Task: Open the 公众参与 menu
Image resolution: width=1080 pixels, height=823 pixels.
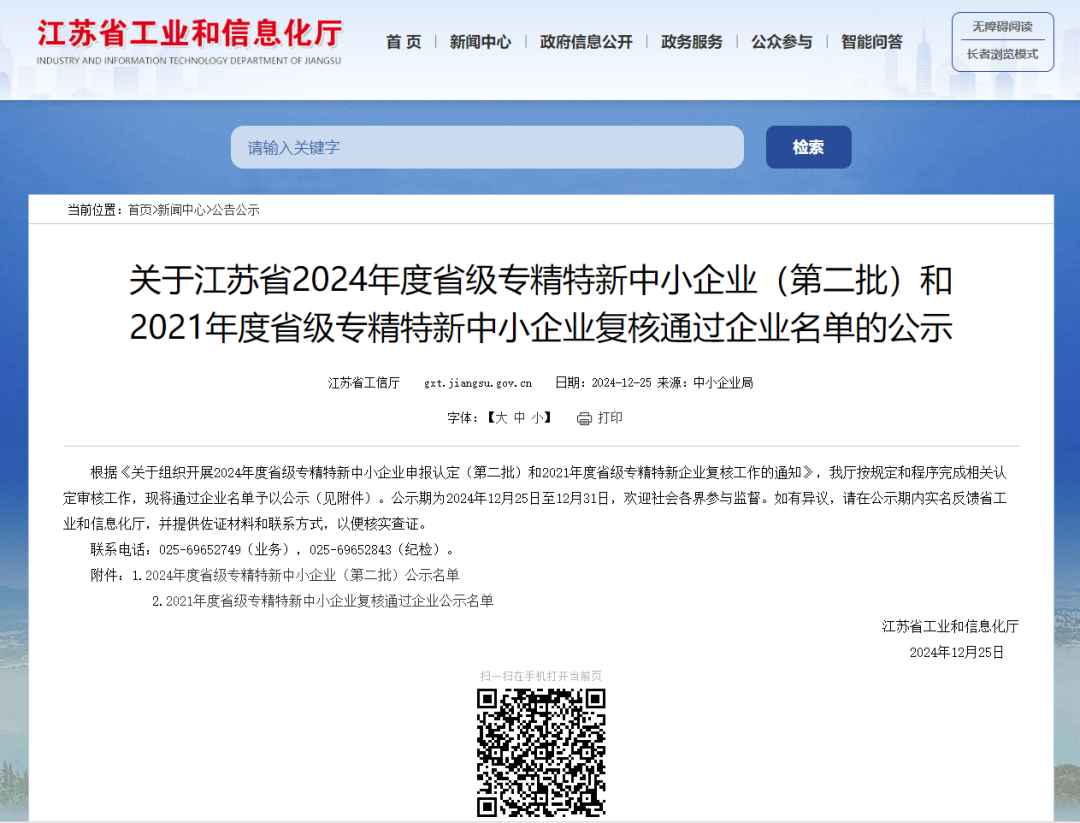Action: pos(782,42)
